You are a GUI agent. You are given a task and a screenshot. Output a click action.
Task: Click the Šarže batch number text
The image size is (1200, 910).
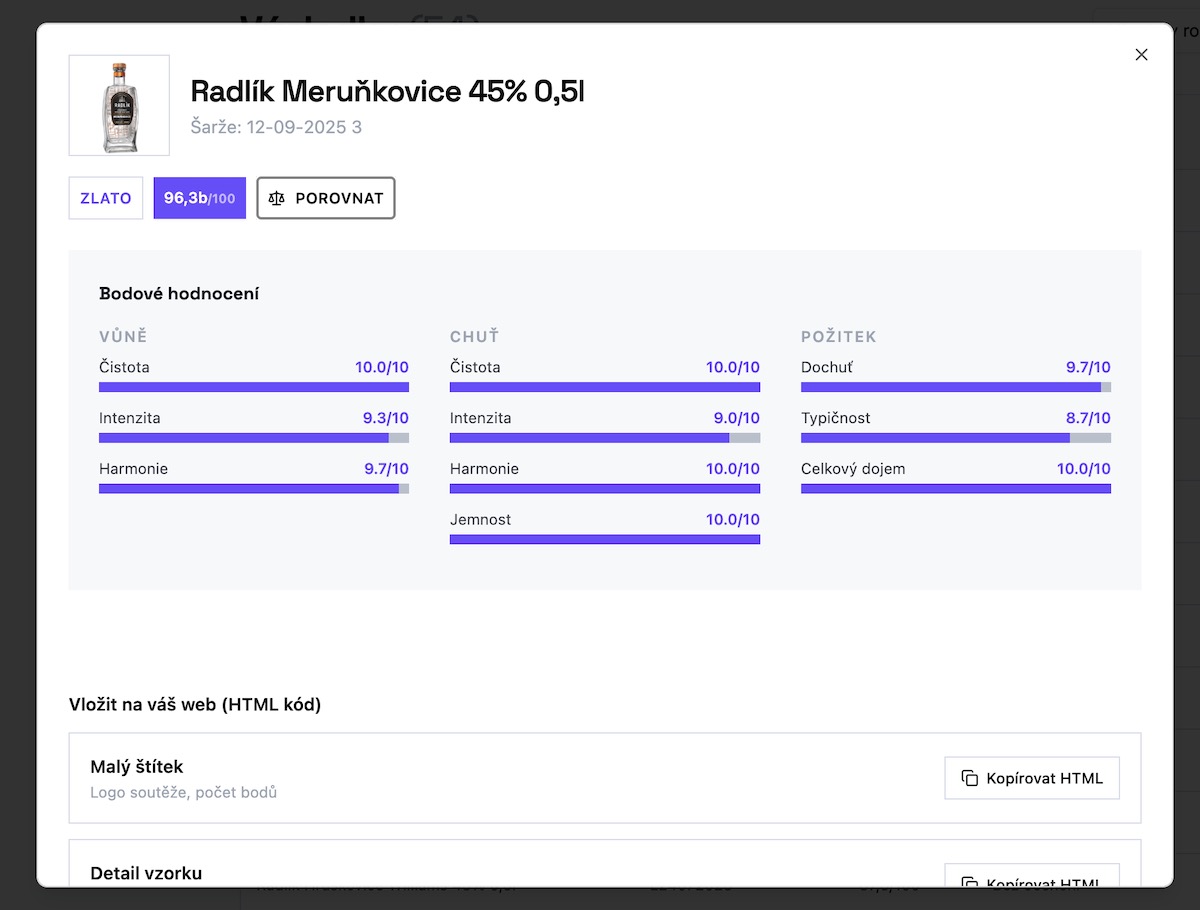tap(276, 127)
